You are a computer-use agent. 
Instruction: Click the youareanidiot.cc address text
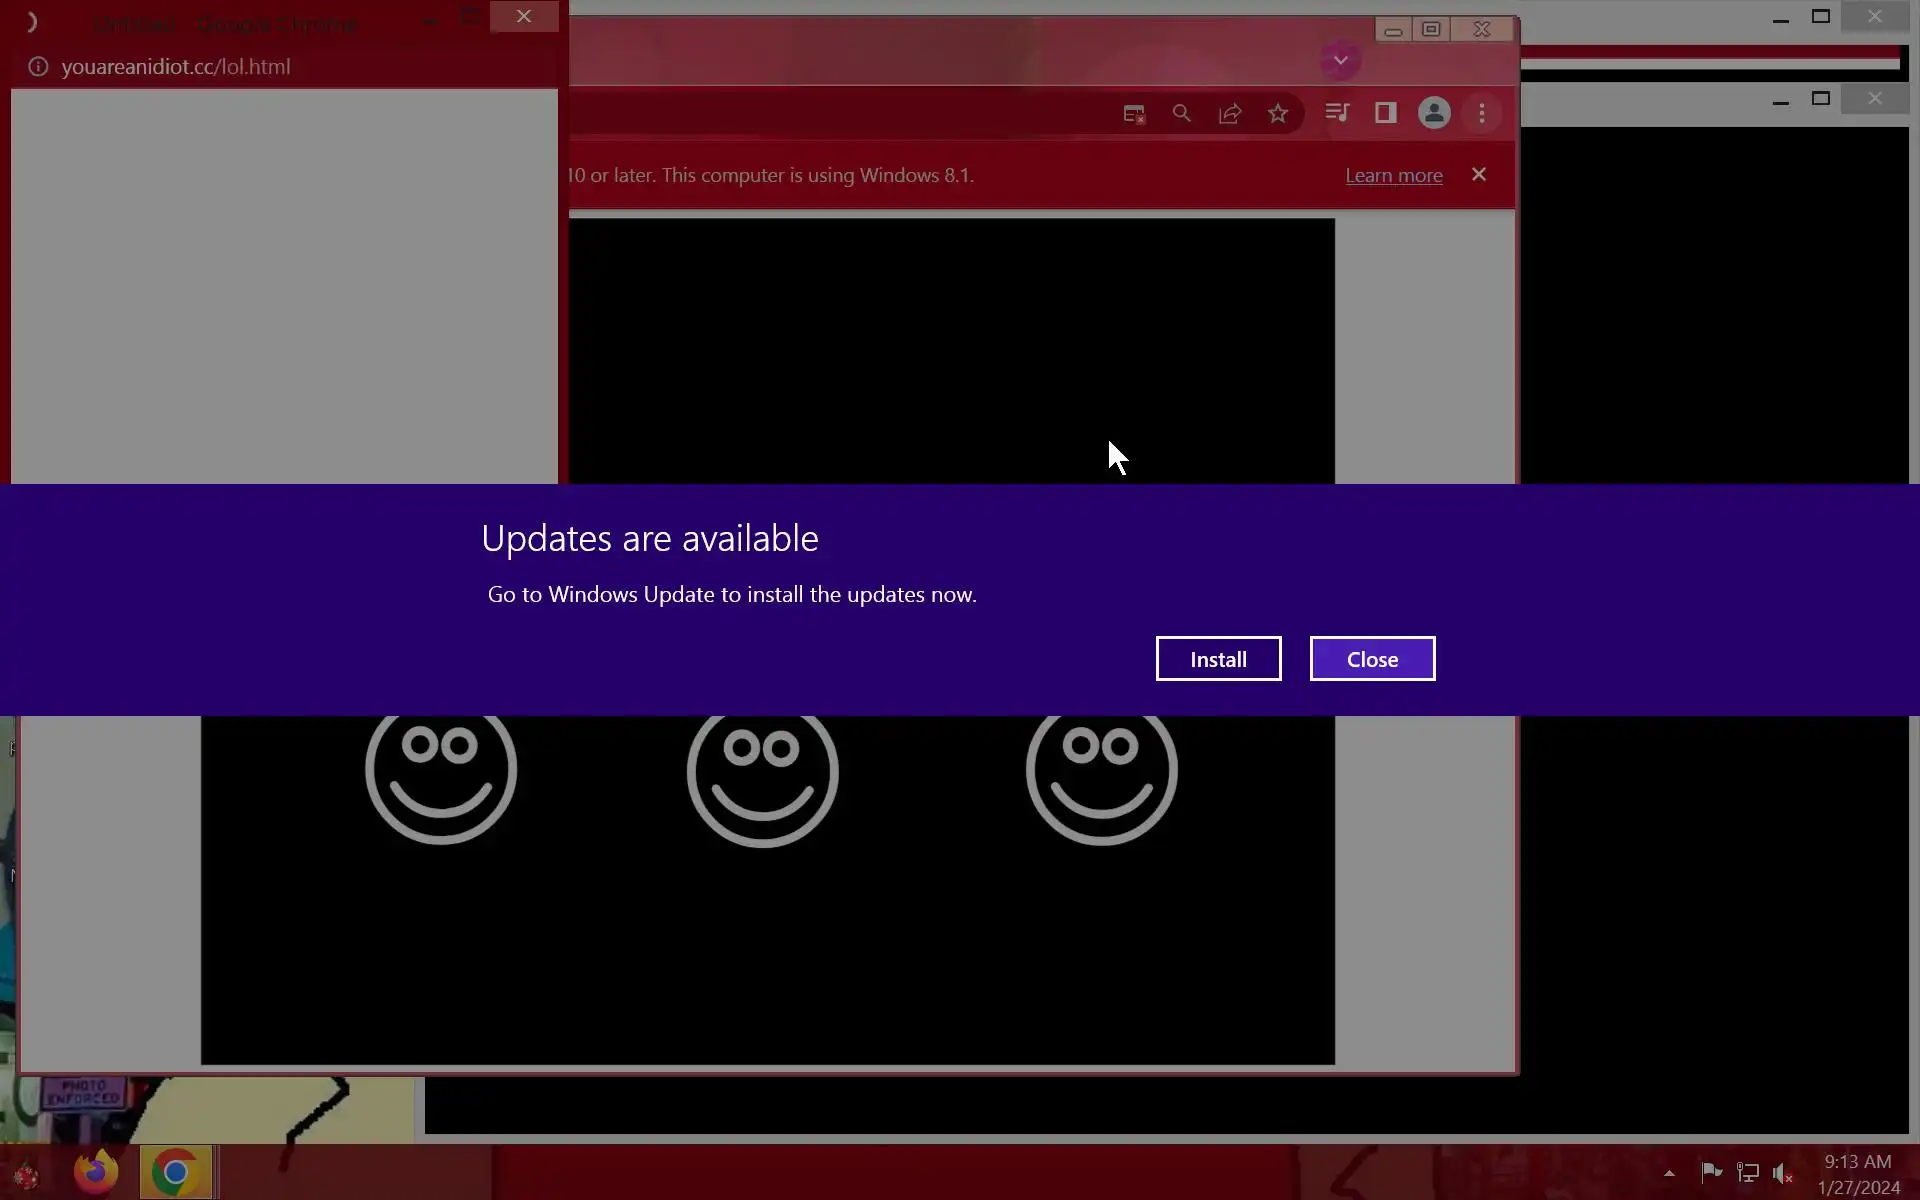coord(176,67)
